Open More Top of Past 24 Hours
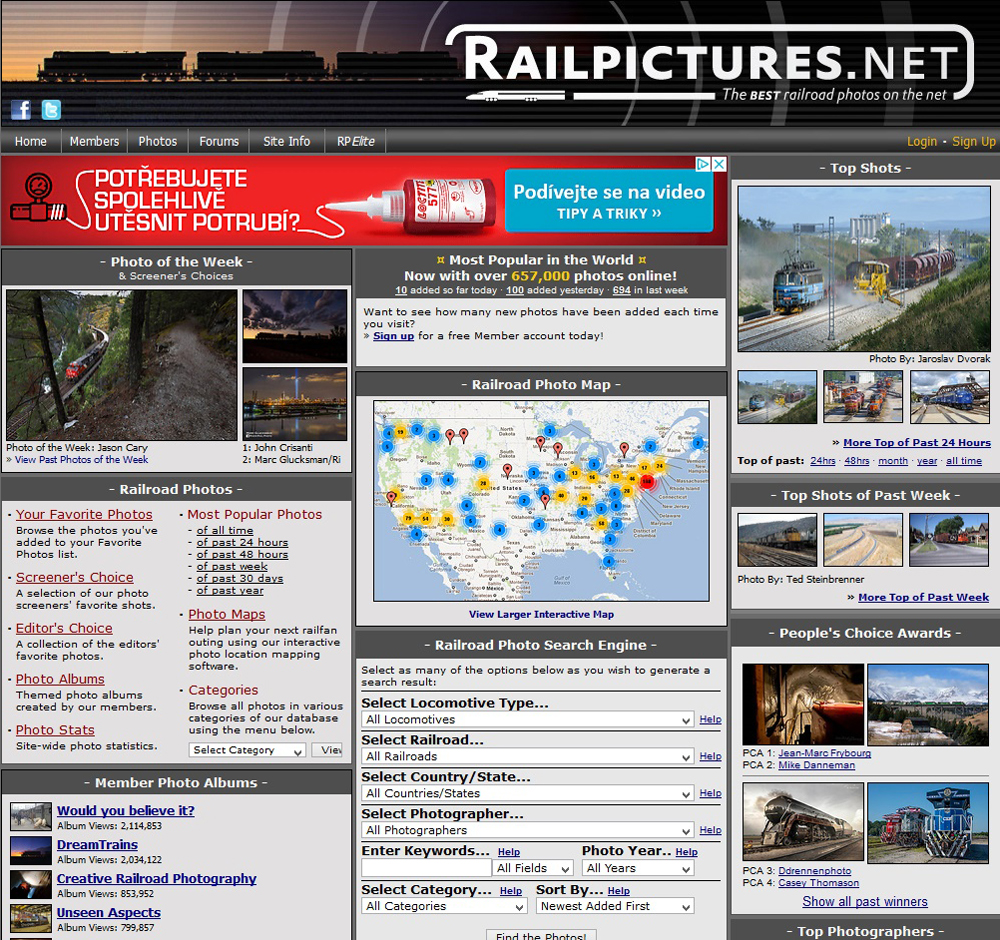Screen dimensions: 1000x940 916,443
